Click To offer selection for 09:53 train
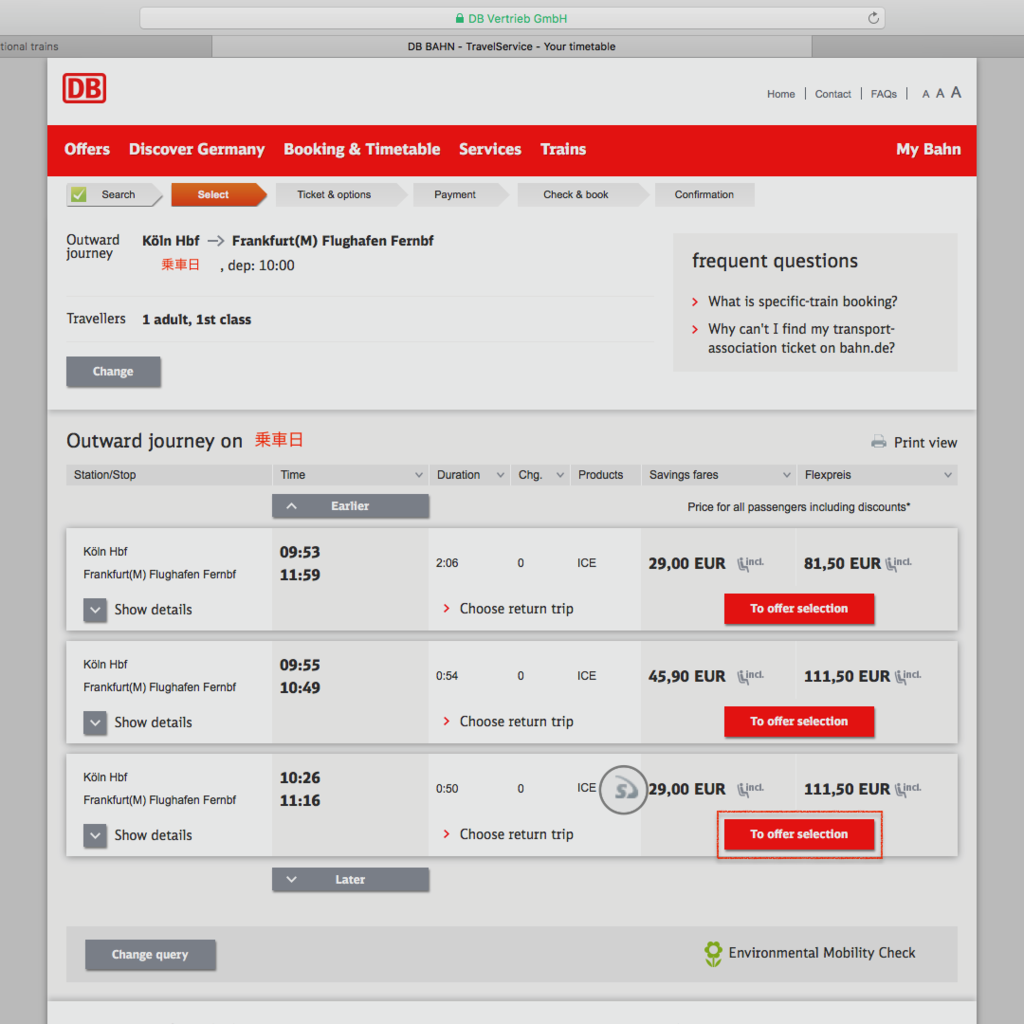Viewport: 1024px width, 1024px height. click(799, 609)
